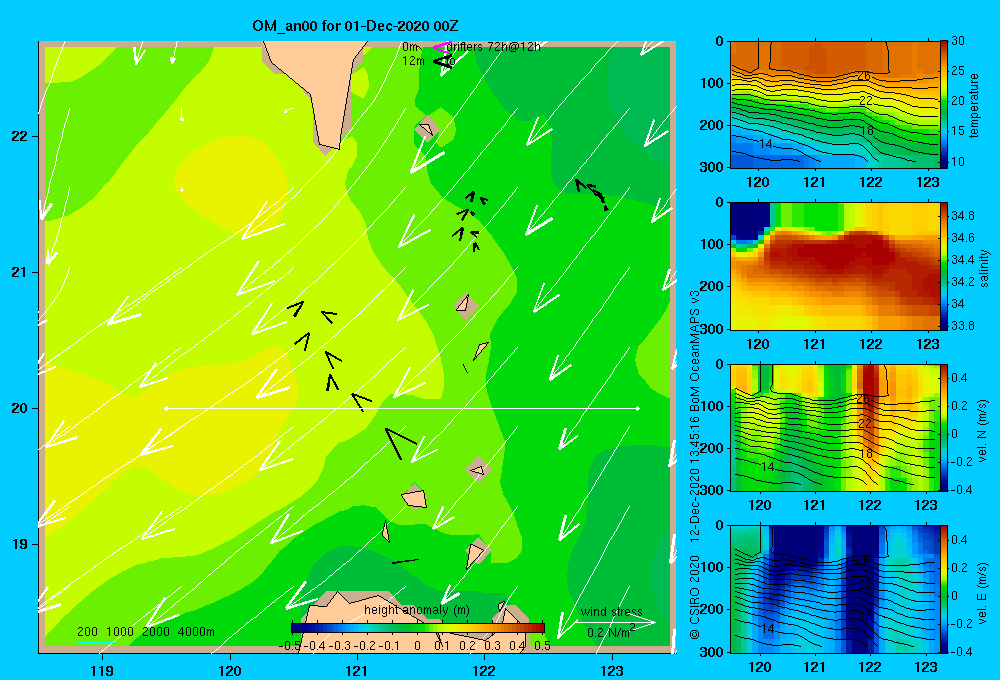This screenshot has height=680, width=1000.
Task: Click the small island near 22N east of Taiwan
Action: pyautogui.click(x=427, y=129)
